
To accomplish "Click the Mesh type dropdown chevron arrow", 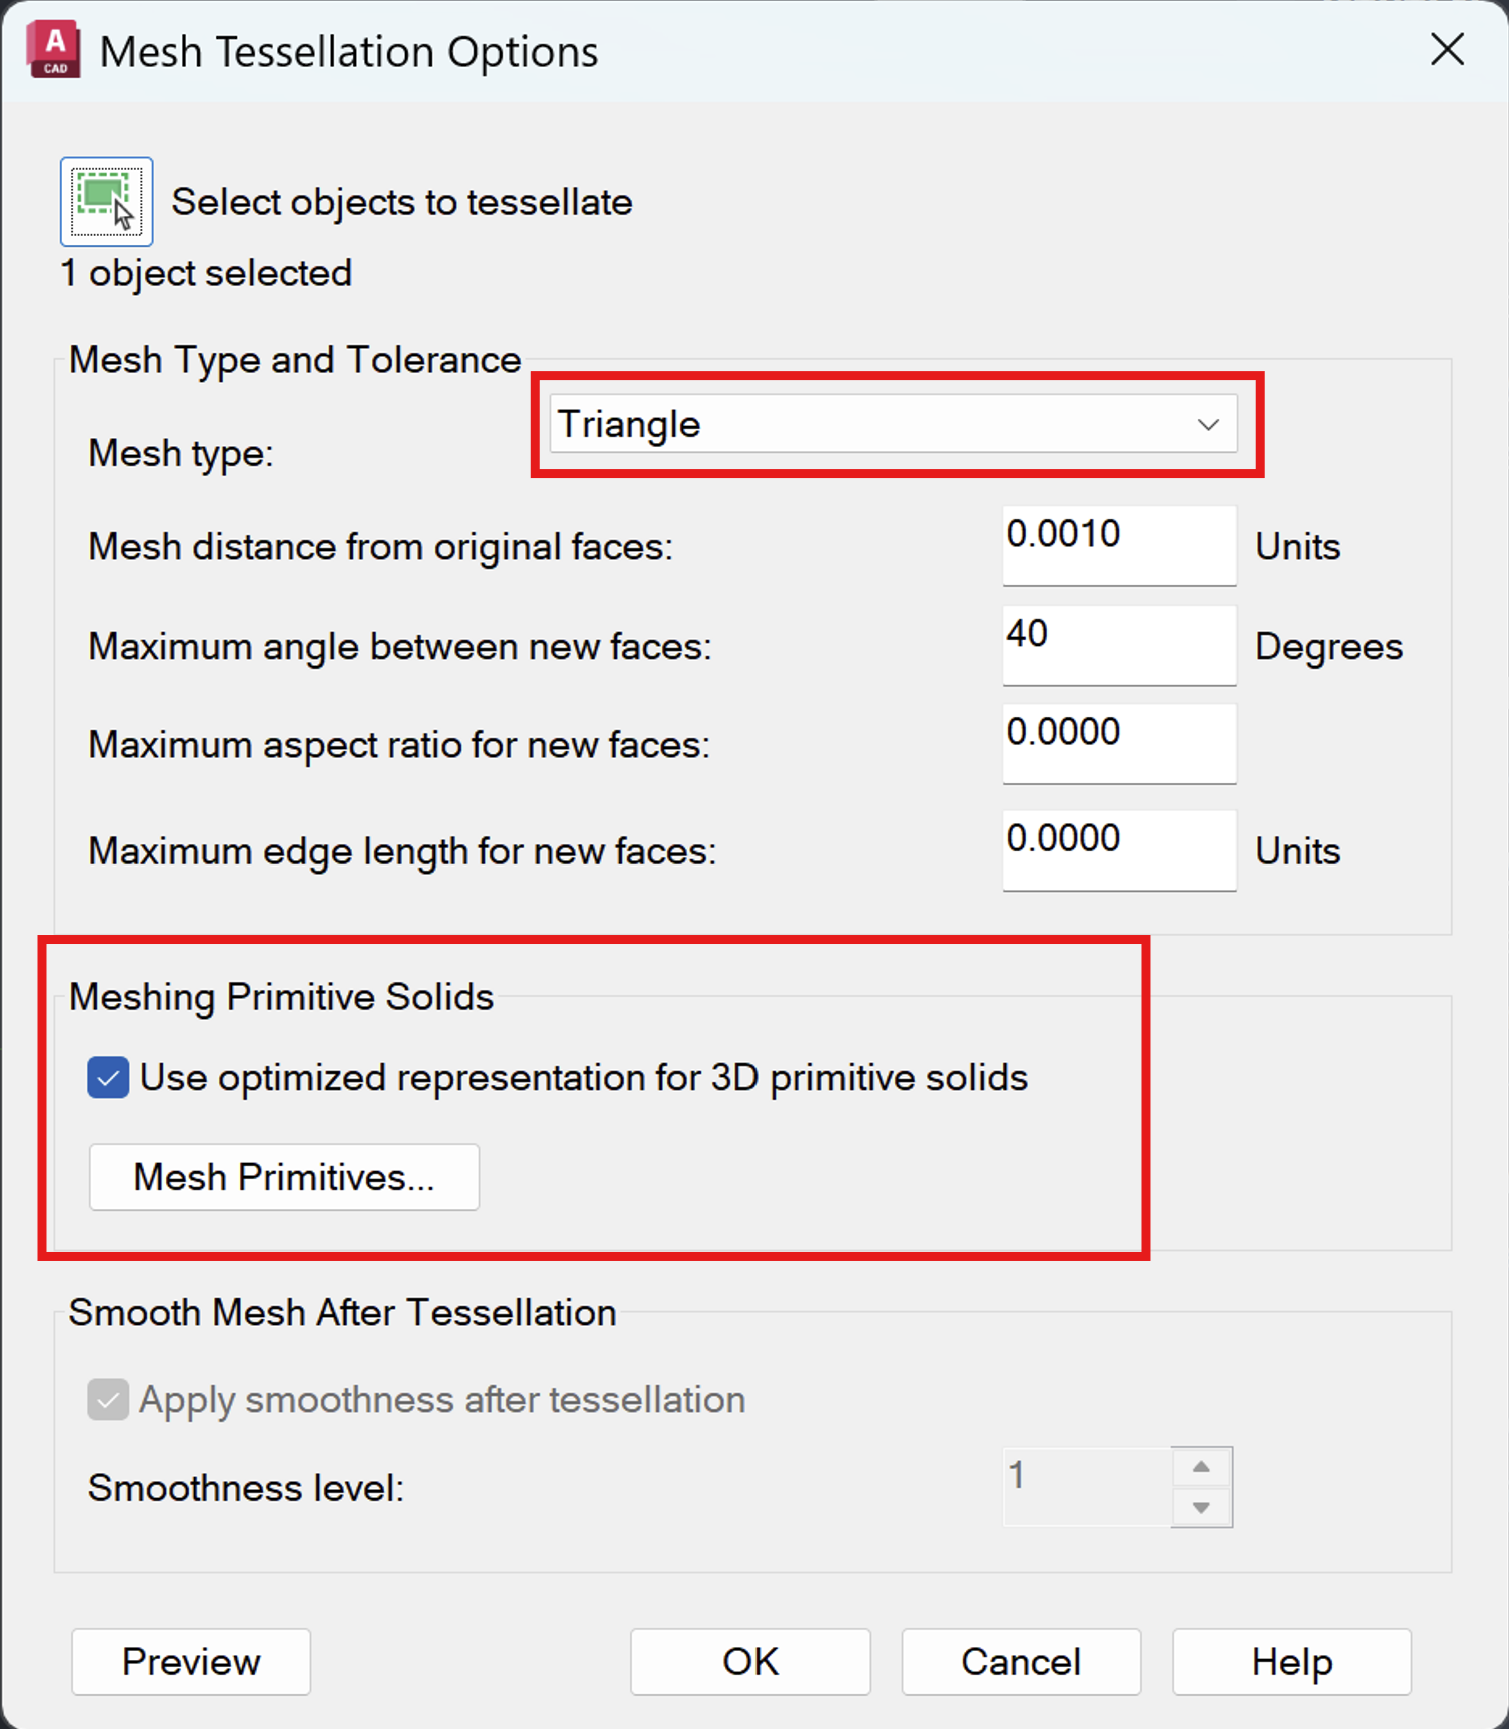I will [1208, 425].
